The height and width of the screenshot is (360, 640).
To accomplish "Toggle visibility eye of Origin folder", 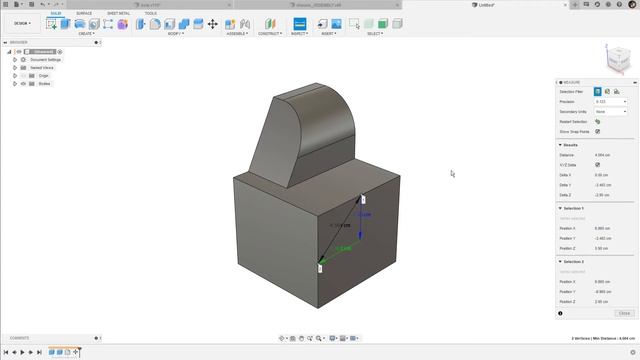I will click(23, 76).
